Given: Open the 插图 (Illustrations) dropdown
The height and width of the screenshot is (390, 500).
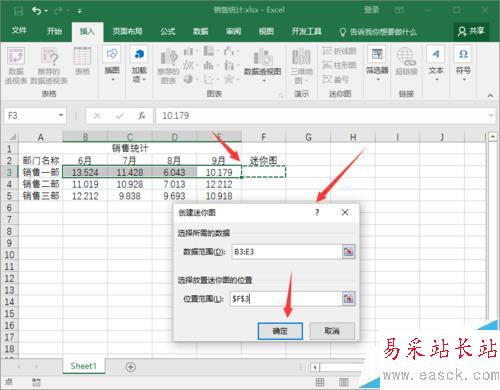Looking at the screenshot, I should click(112, 64).
